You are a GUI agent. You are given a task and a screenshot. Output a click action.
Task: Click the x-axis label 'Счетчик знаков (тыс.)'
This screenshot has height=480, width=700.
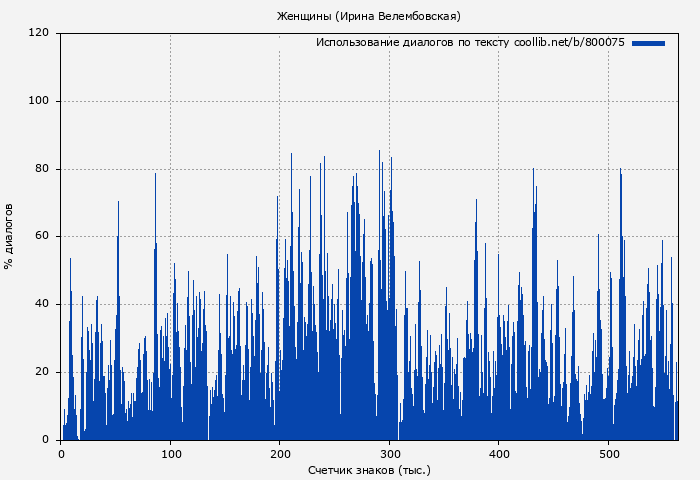369,469
